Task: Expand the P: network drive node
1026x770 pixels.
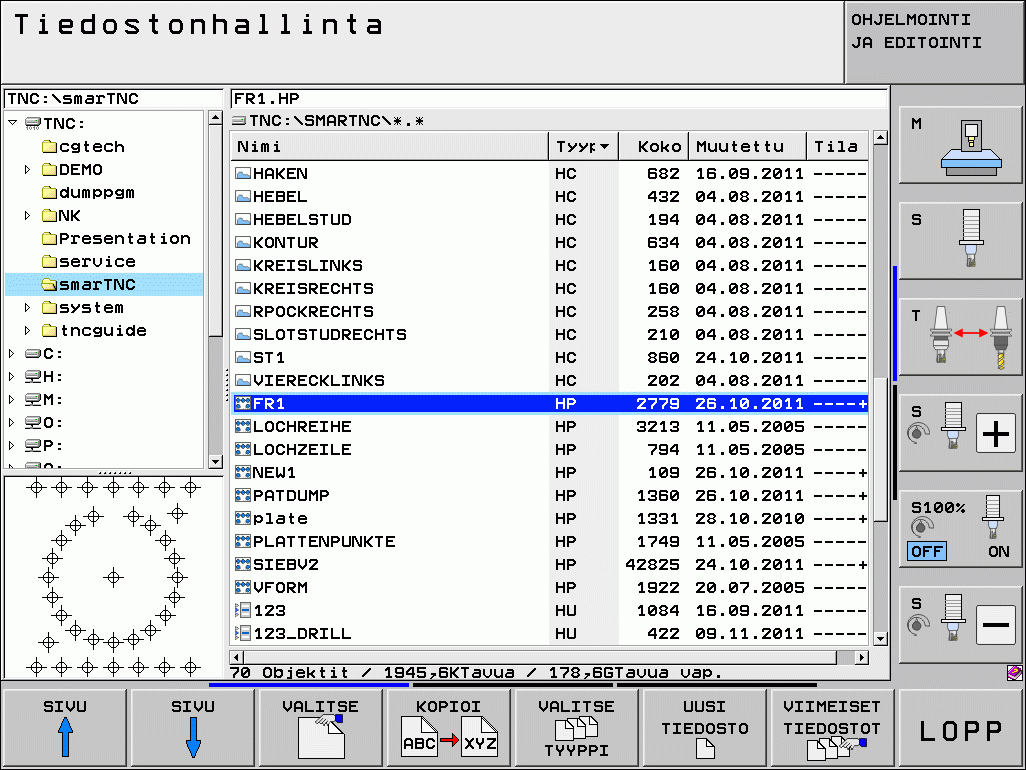Action: 12,446
